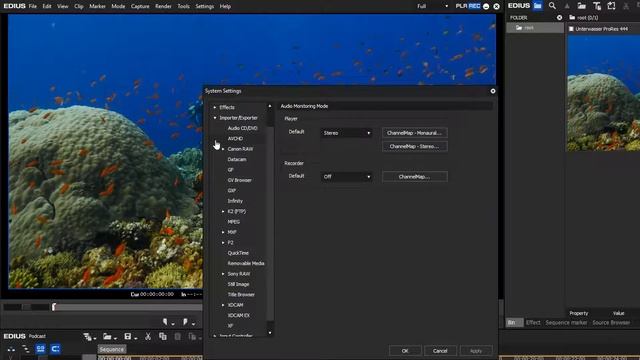The image size is (640, 360).
Task: Select XDCAM EX in settings tree
Action: click(x=238, y=315)
